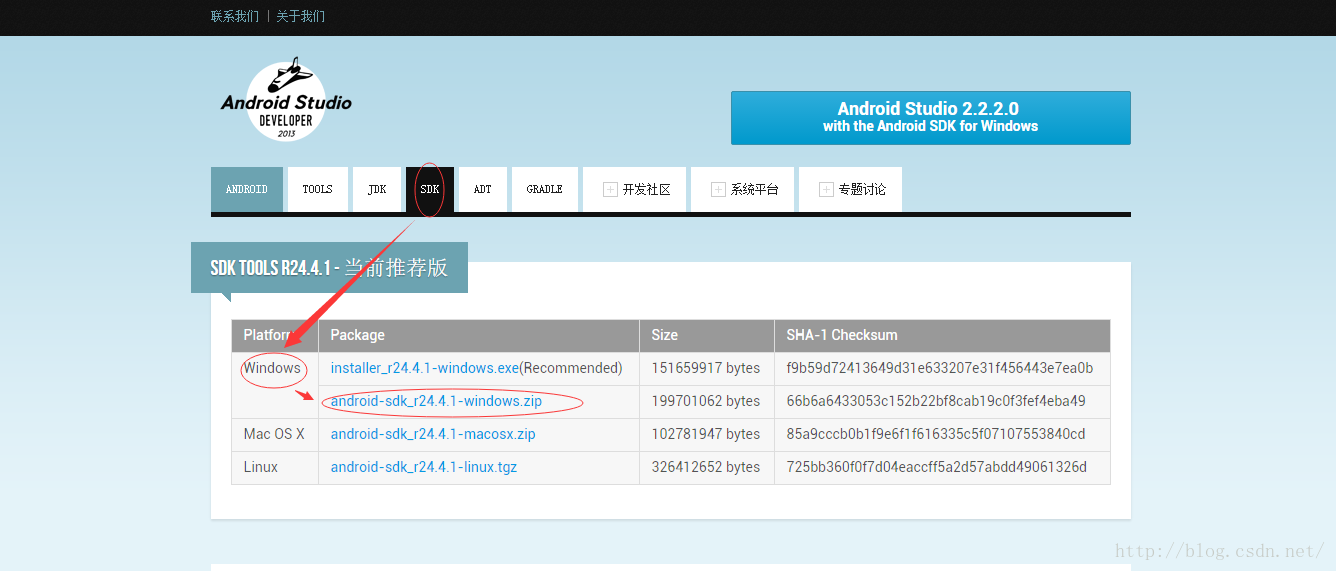The height and width of the screenshot is (571, 1336).
Task: Expand the plus icon beside 系统平台
Action: point(718,189)
